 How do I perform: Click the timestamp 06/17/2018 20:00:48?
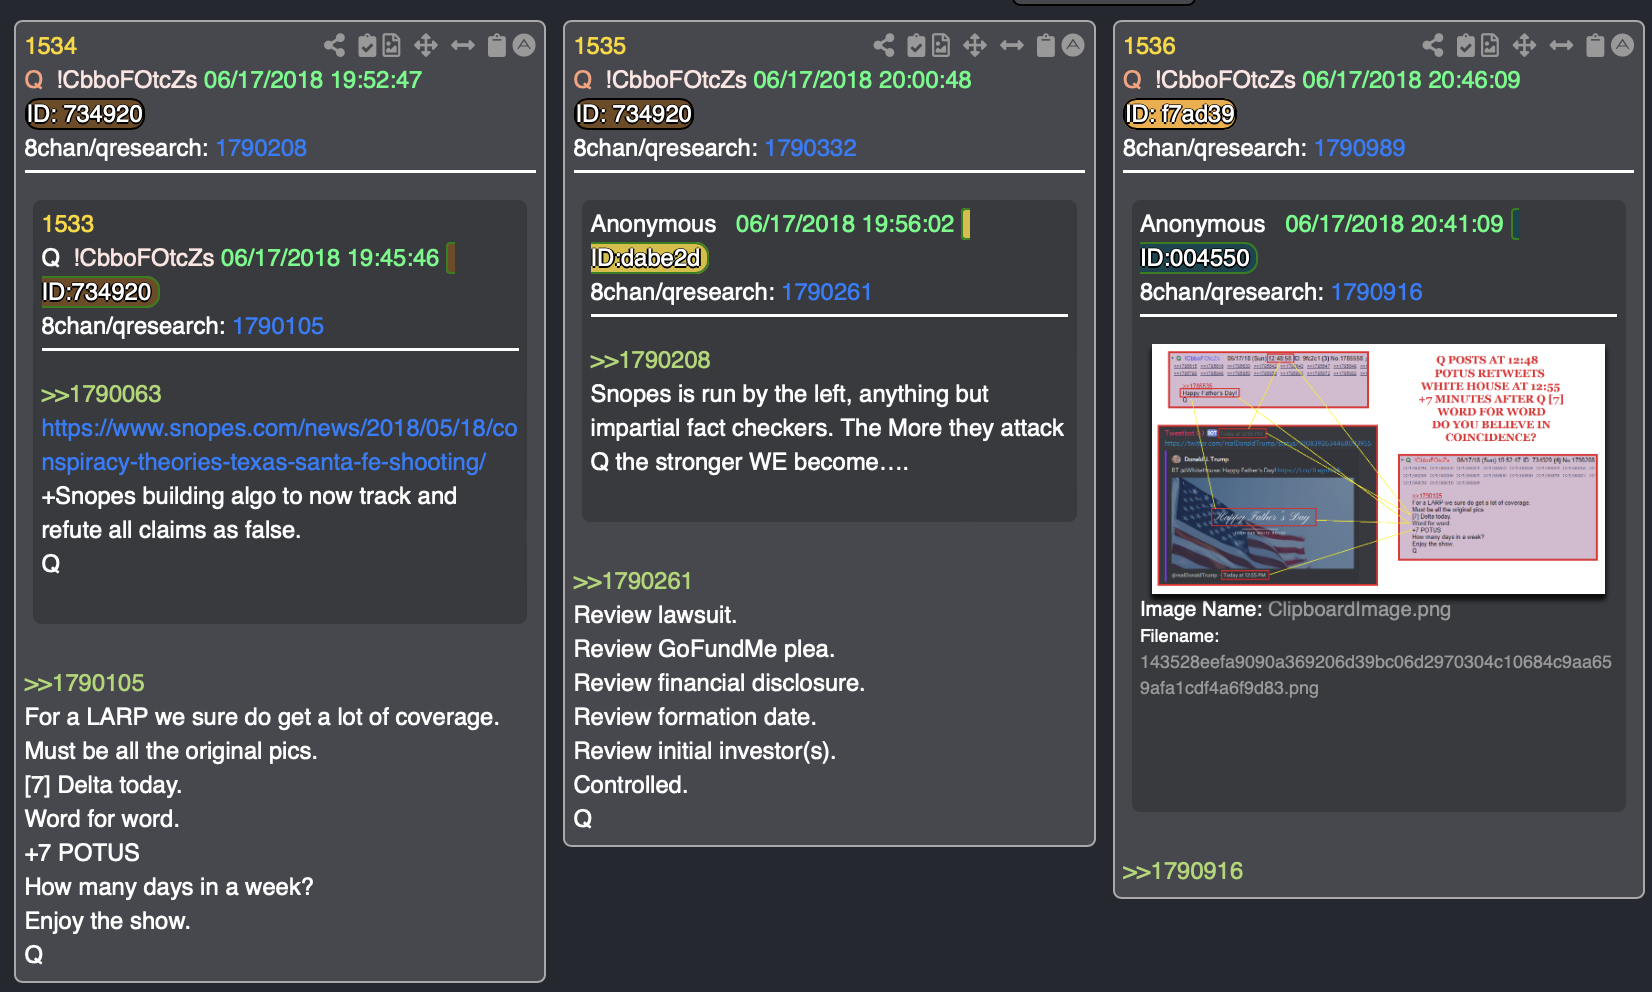pos(862,80)
